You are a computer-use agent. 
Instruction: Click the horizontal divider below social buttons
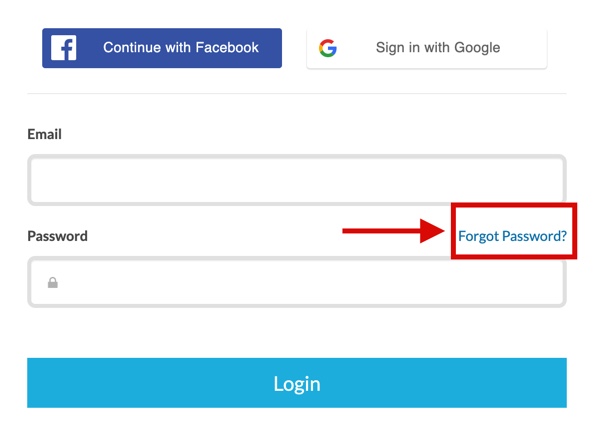tap(297, 93)
